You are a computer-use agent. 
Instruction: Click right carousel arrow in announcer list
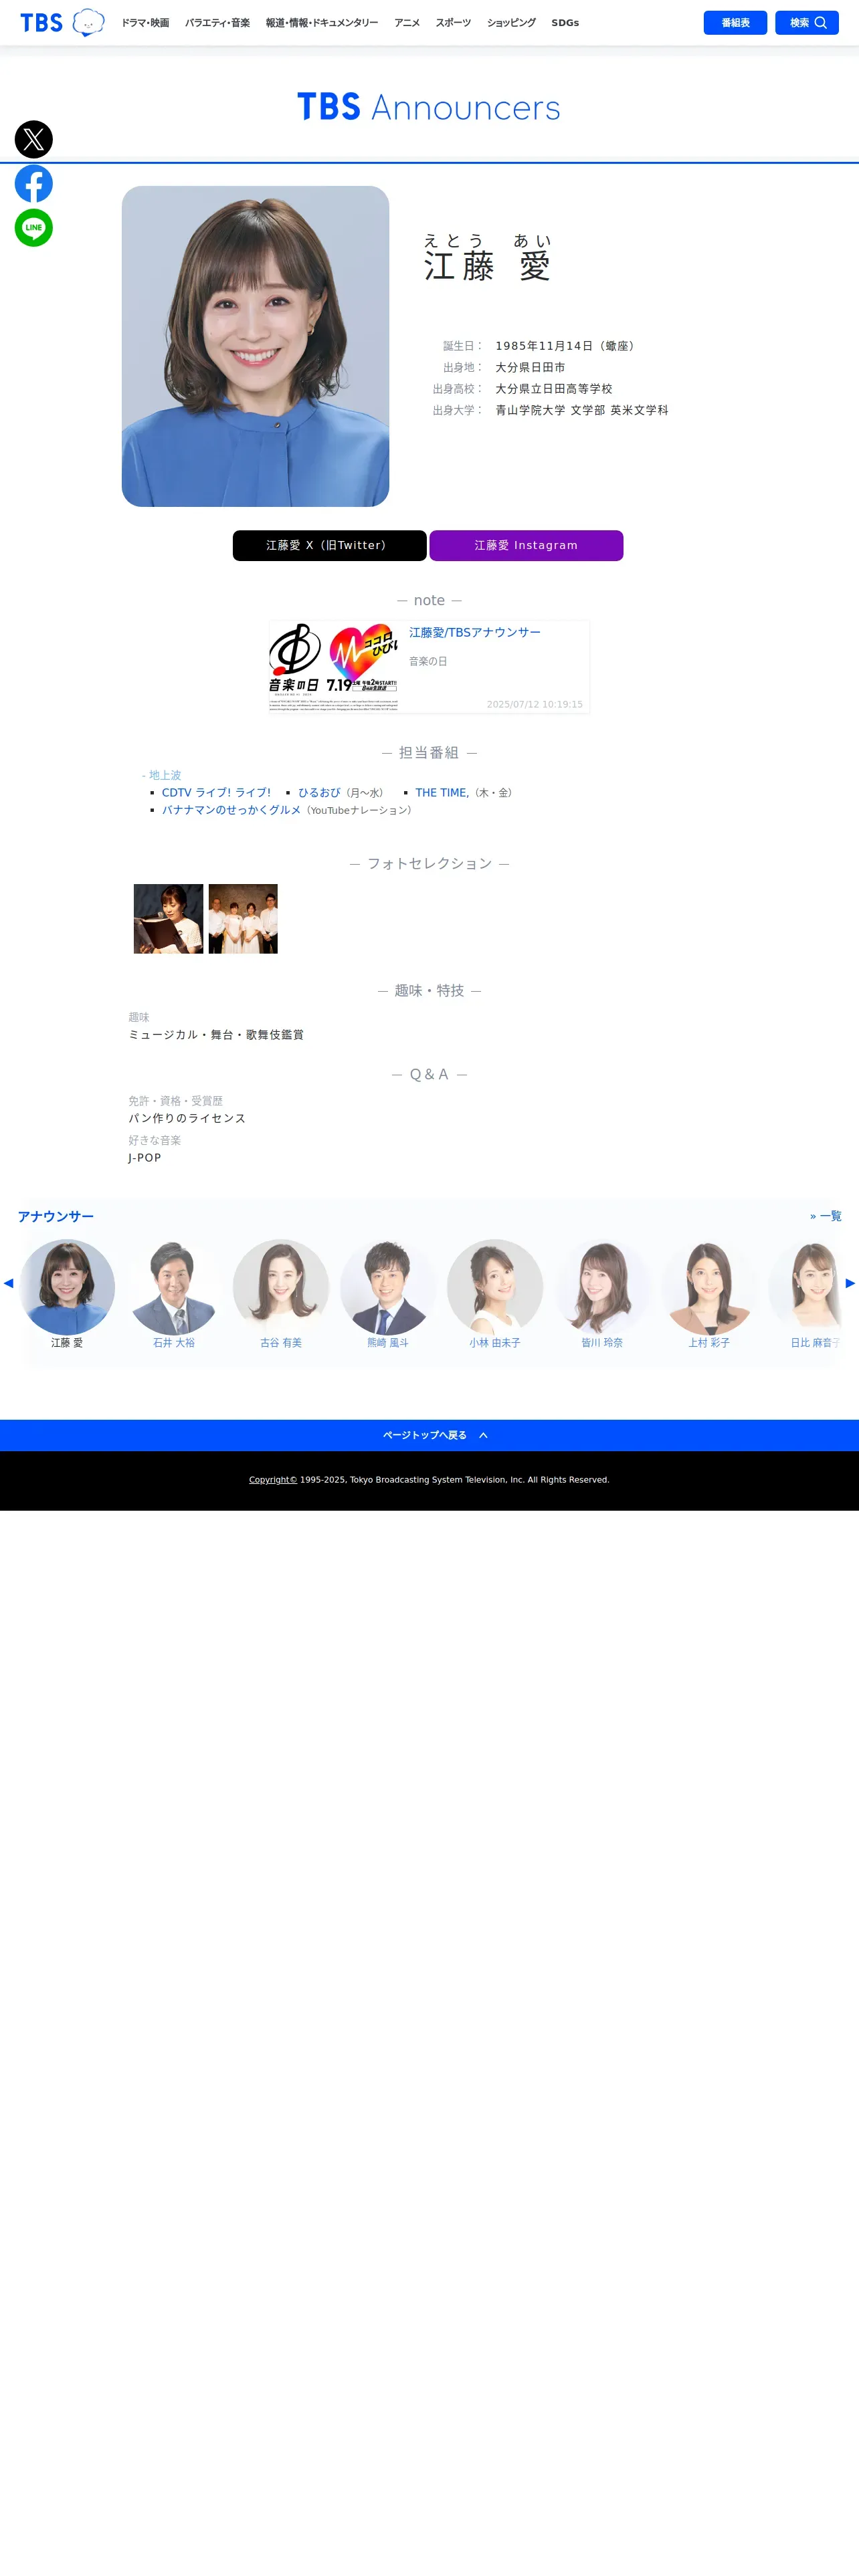pyautogui.click(x=851, y=1283)
